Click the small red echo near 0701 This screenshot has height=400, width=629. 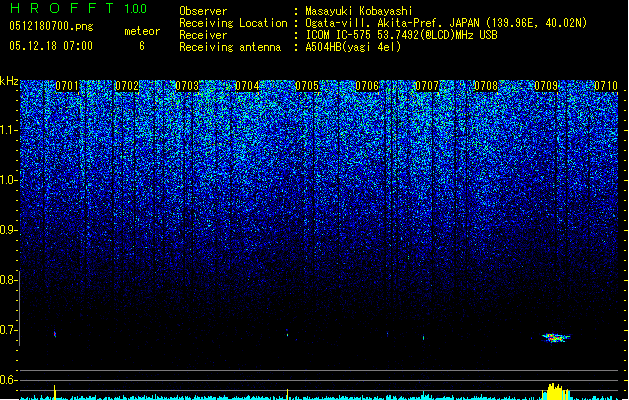[55, 334]
